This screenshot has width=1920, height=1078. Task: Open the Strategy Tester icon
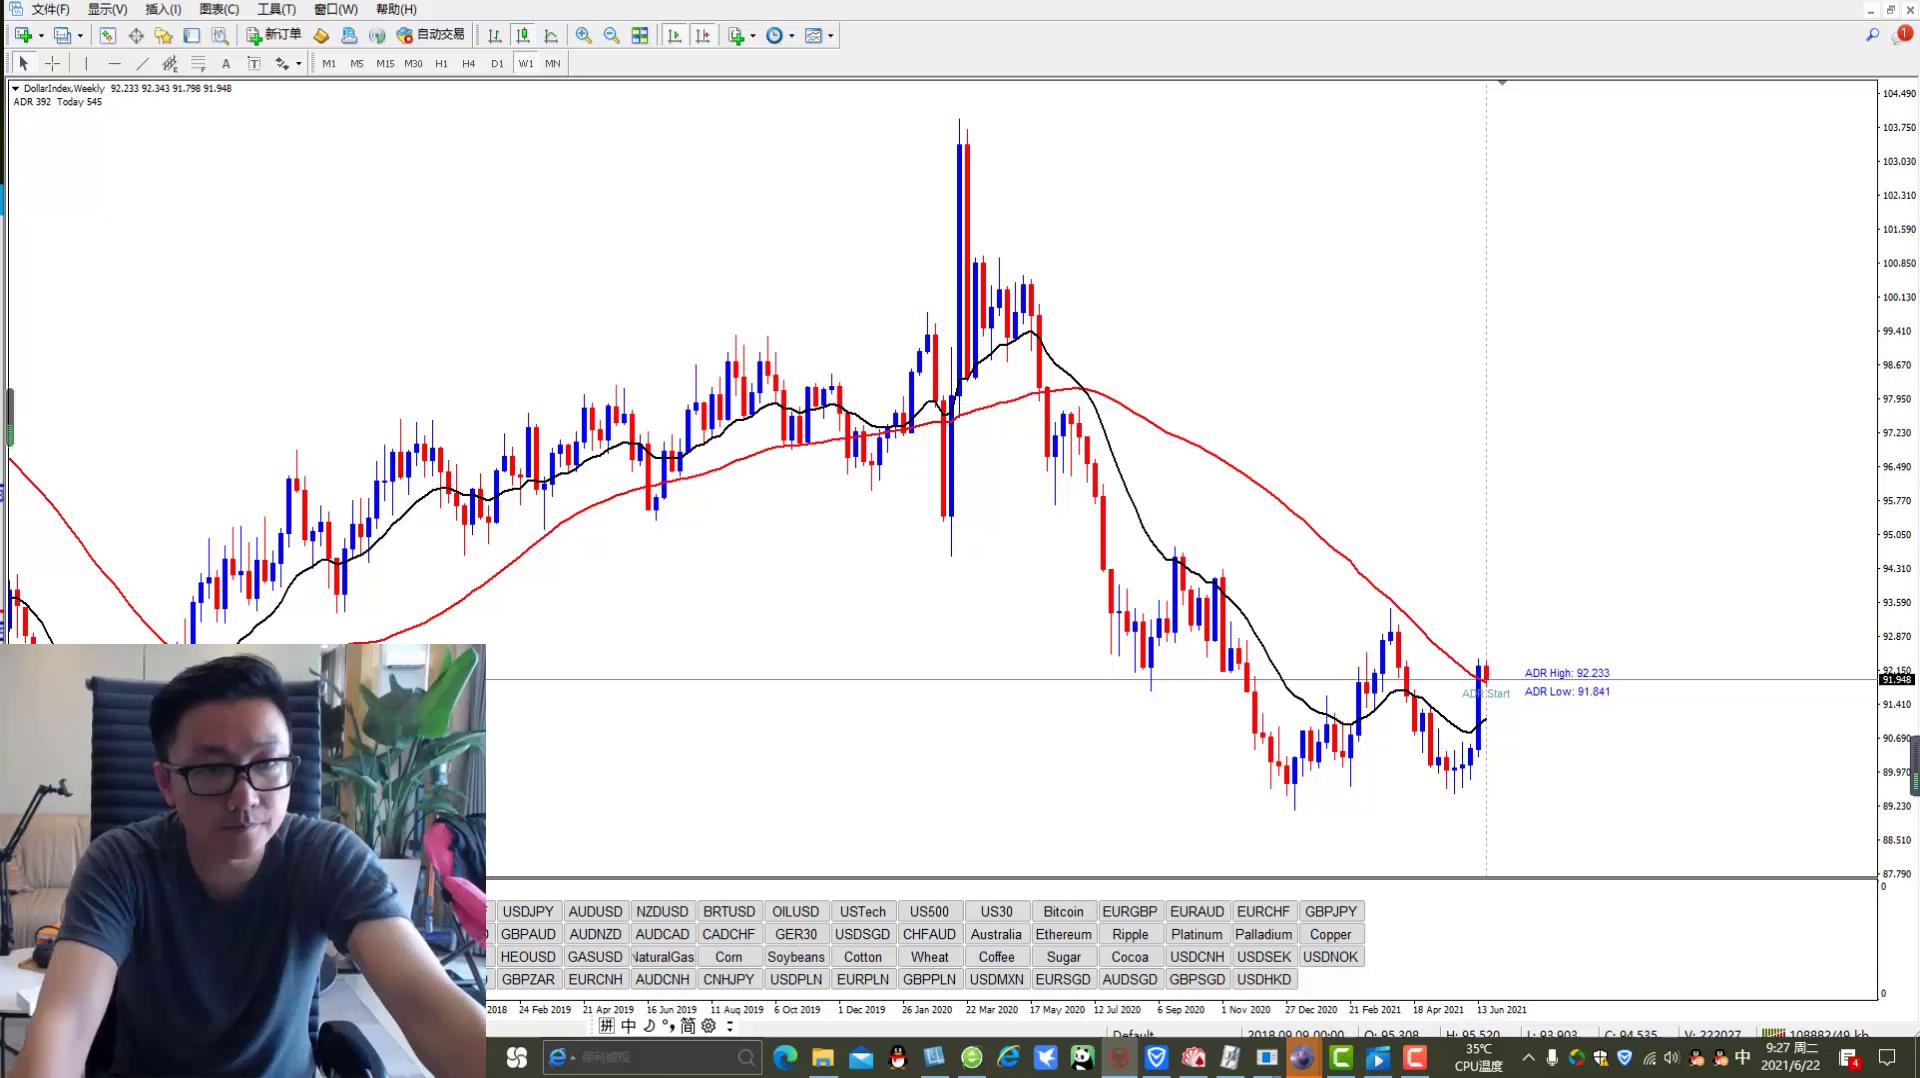coord(220,36)
